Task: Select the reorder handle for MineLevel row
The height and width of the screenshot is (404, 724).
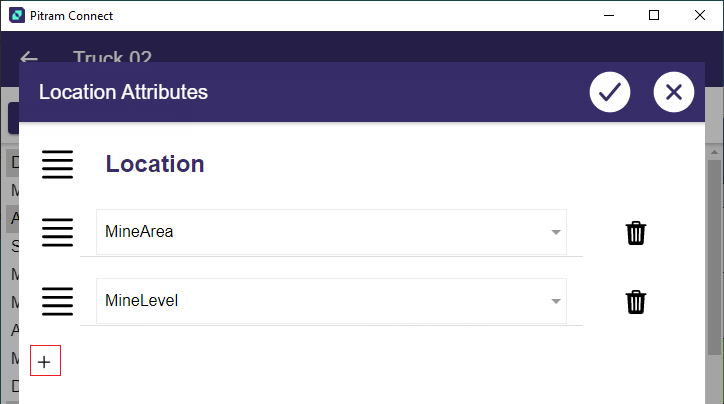Action: click(57, 300)
